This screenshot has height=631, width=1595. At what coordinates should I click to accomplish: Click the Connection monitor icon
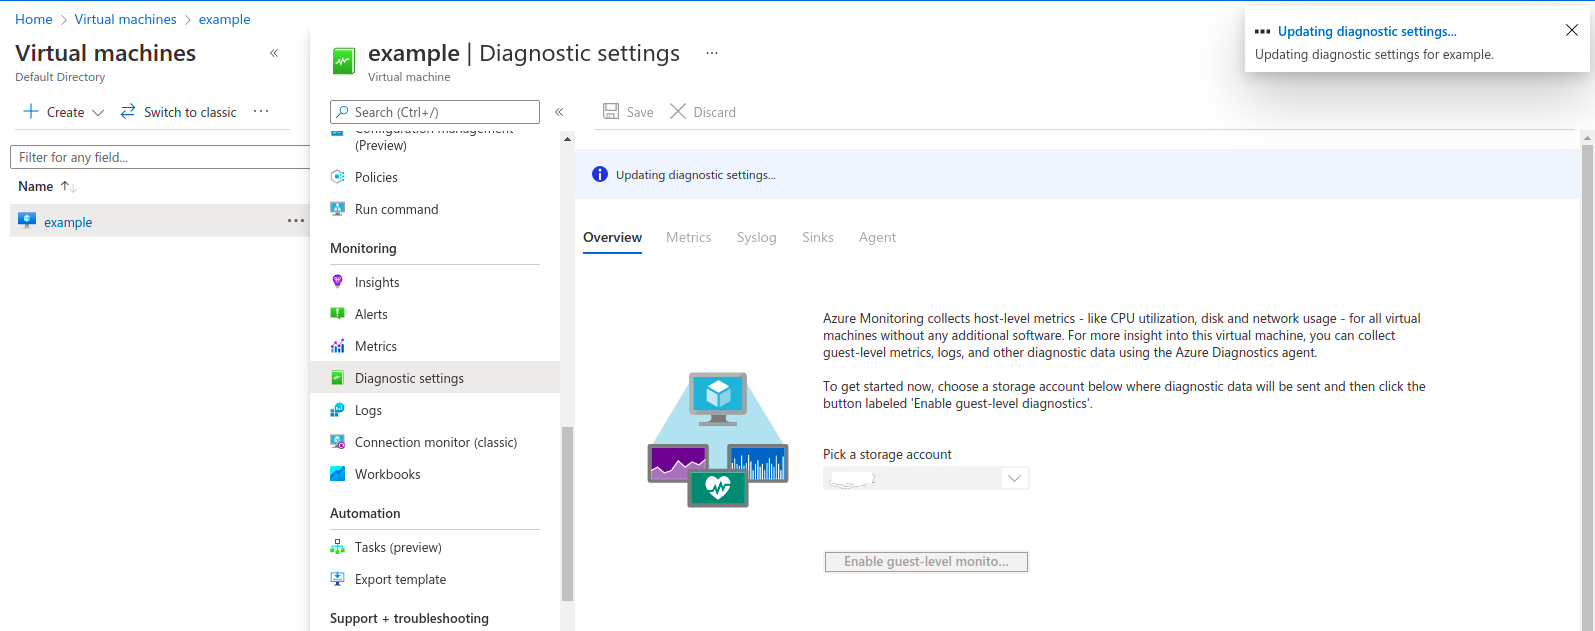tap(338, 442)
